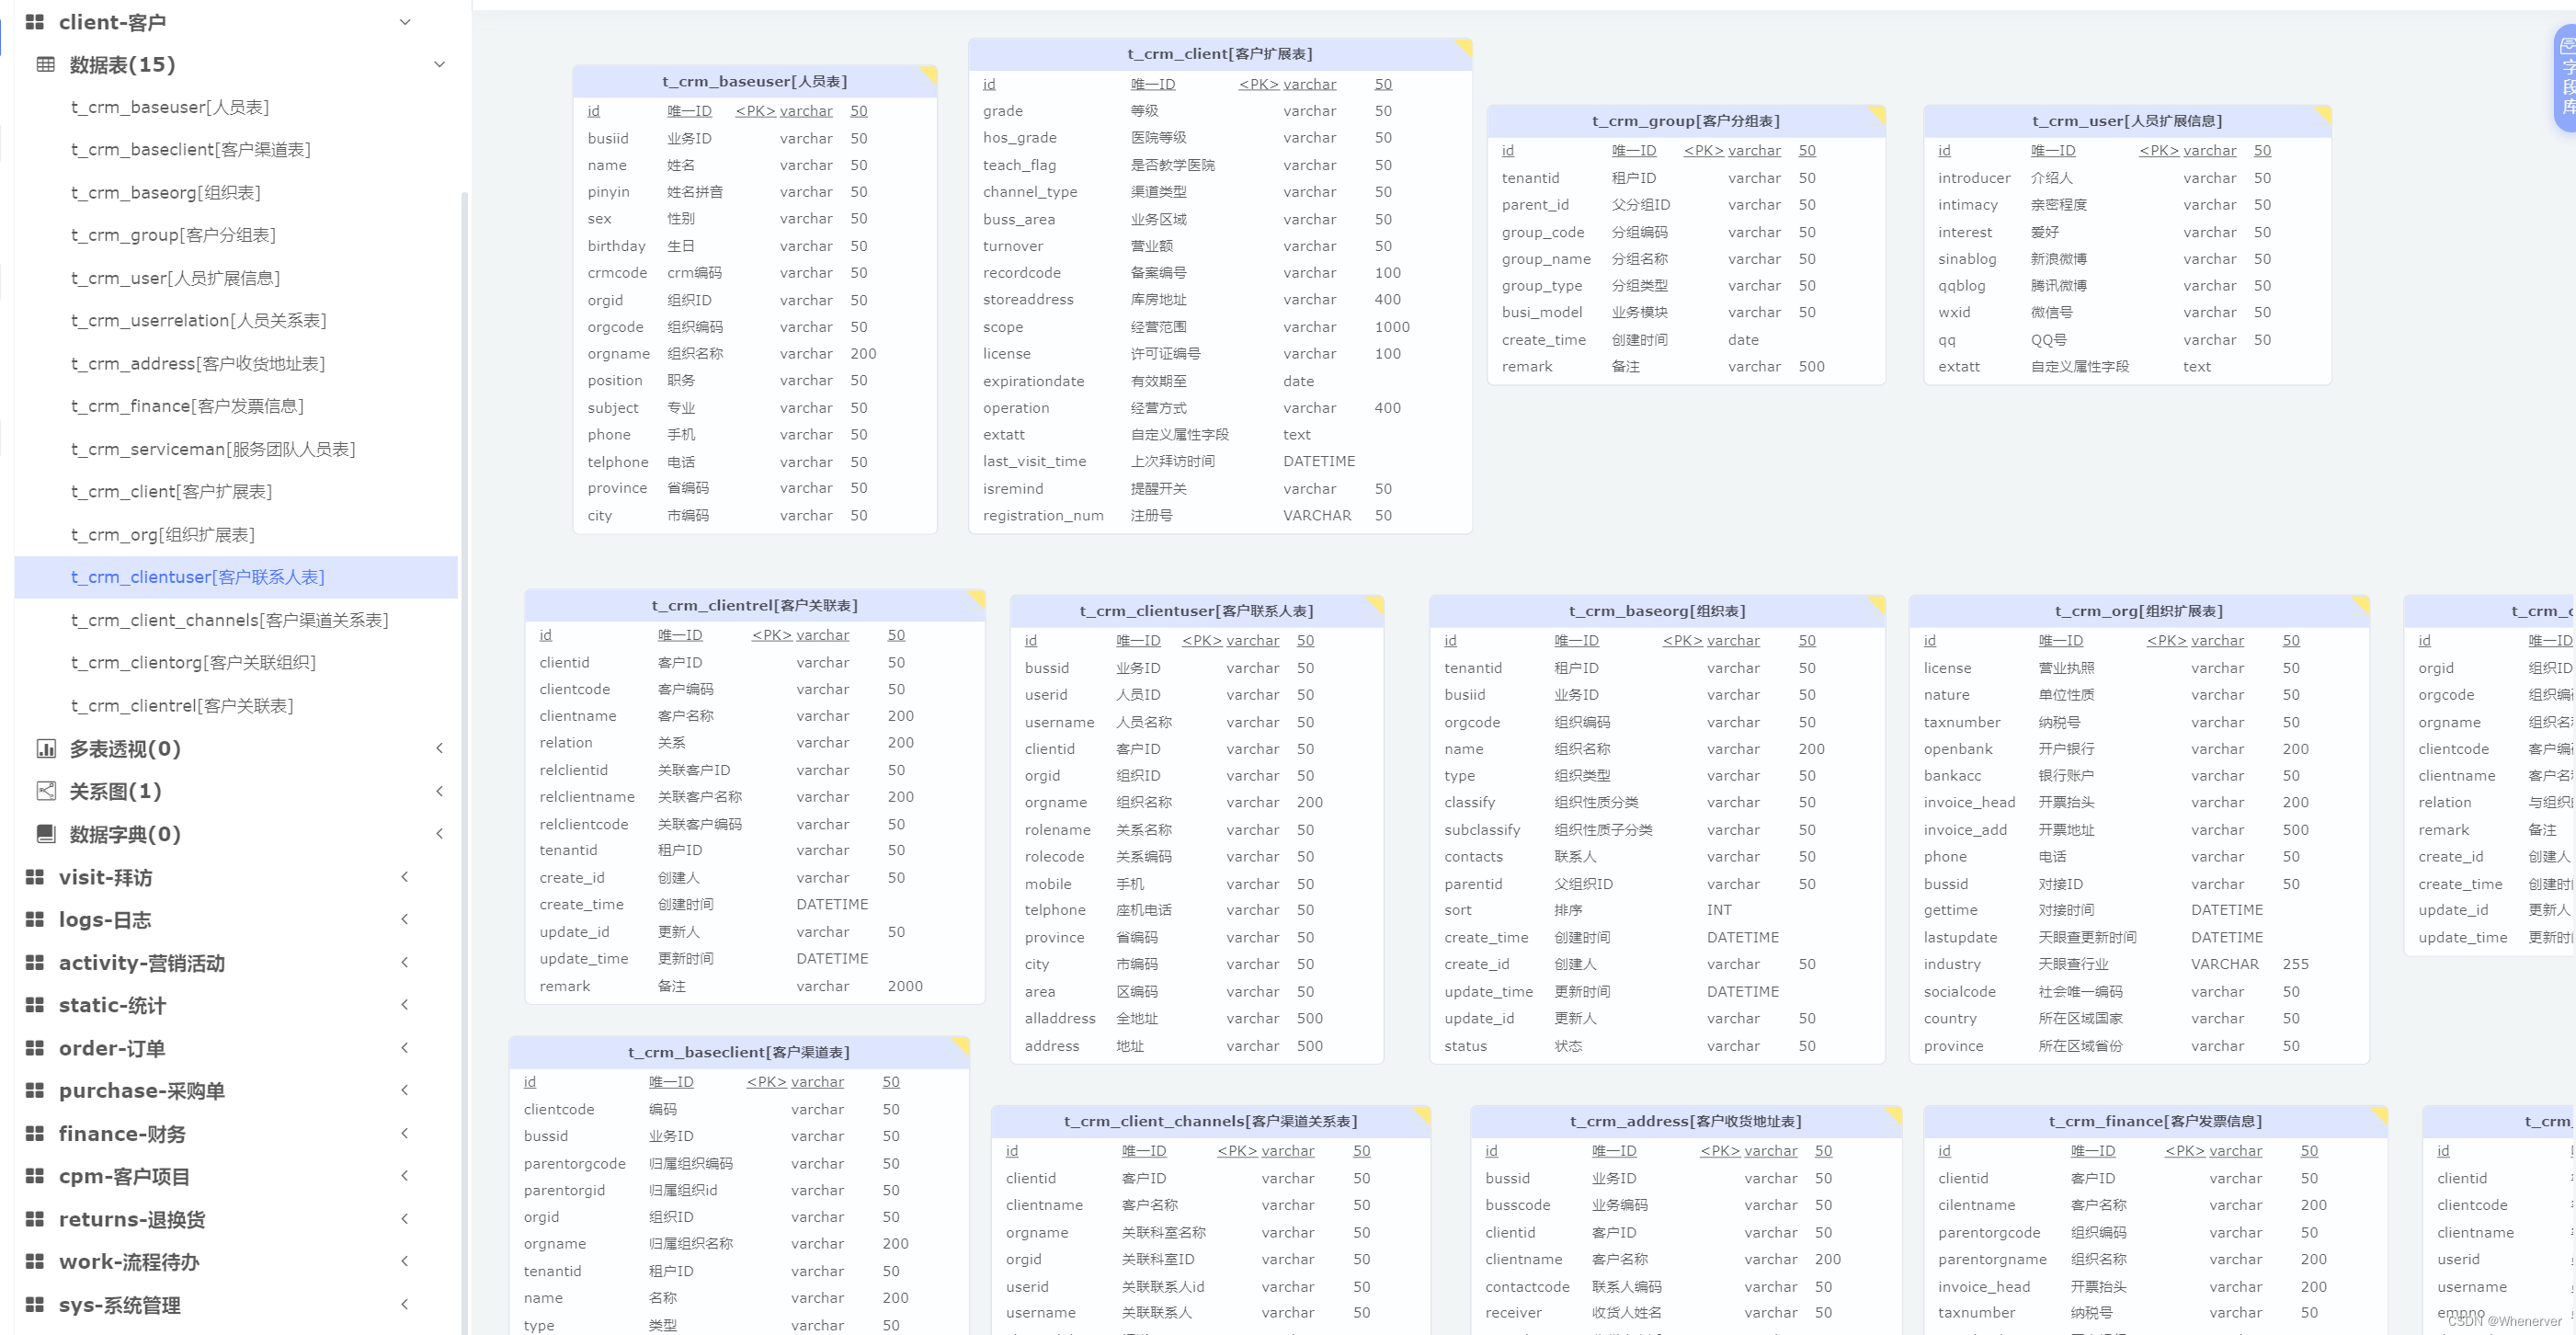The image size is (2576, 1335).
Task: Click the purchase-采购单 module icon
Action: [x=34, y=1090]
